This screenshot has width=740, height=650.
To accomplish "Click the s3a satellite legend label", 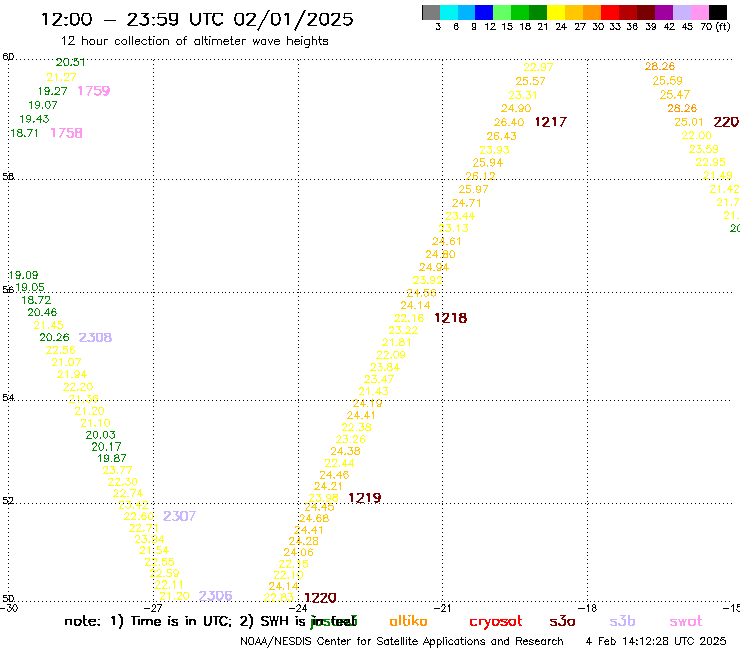I will pos(562,621).
